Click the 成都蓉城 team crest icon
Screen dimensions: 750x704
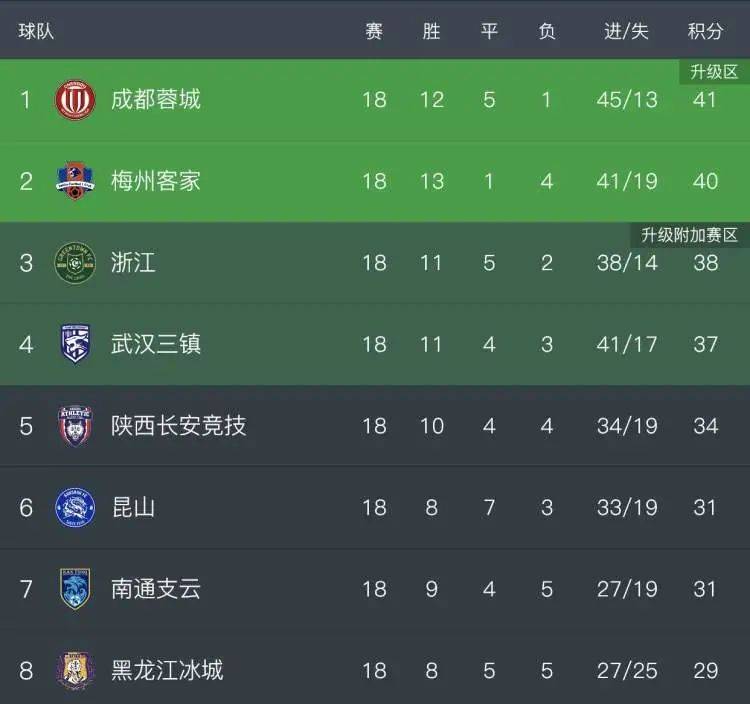coord(75,99)
